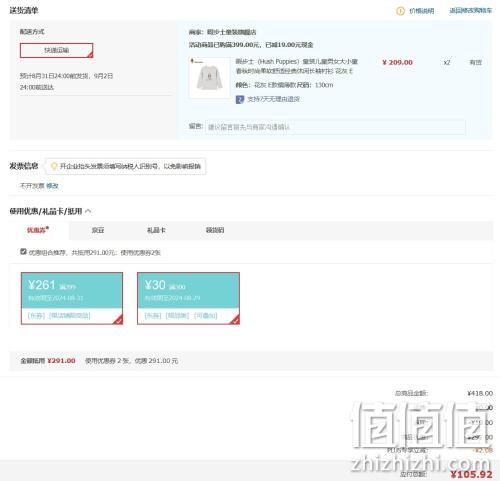The image size is (500, 481).
Task: Switch to the 优惠券 tab
Action: point(38,230)
